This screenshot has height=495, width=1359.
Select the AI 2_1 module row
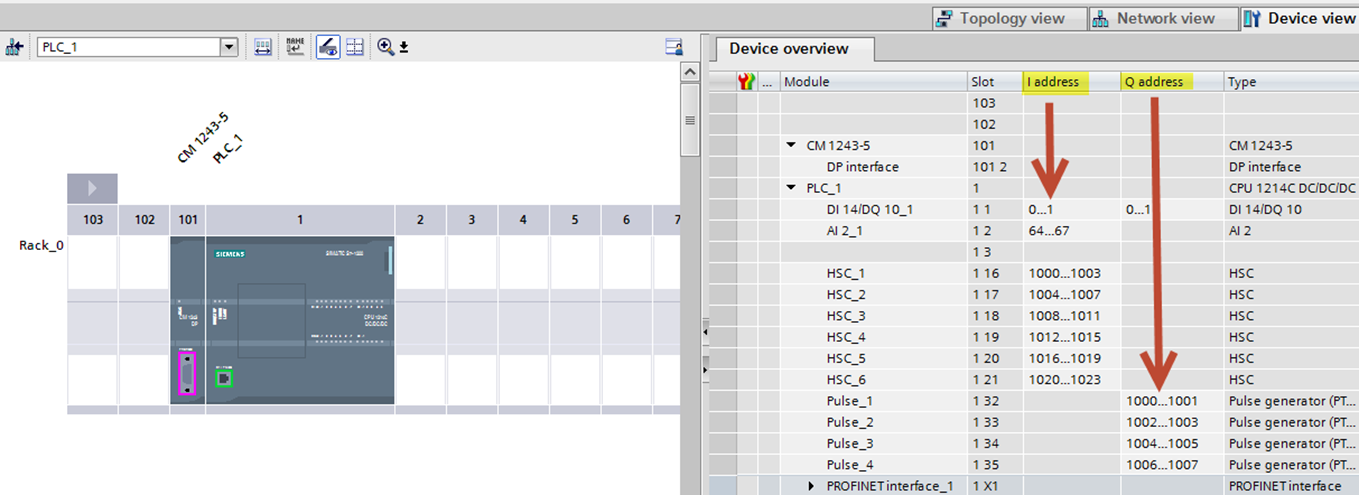(1034, 231)
